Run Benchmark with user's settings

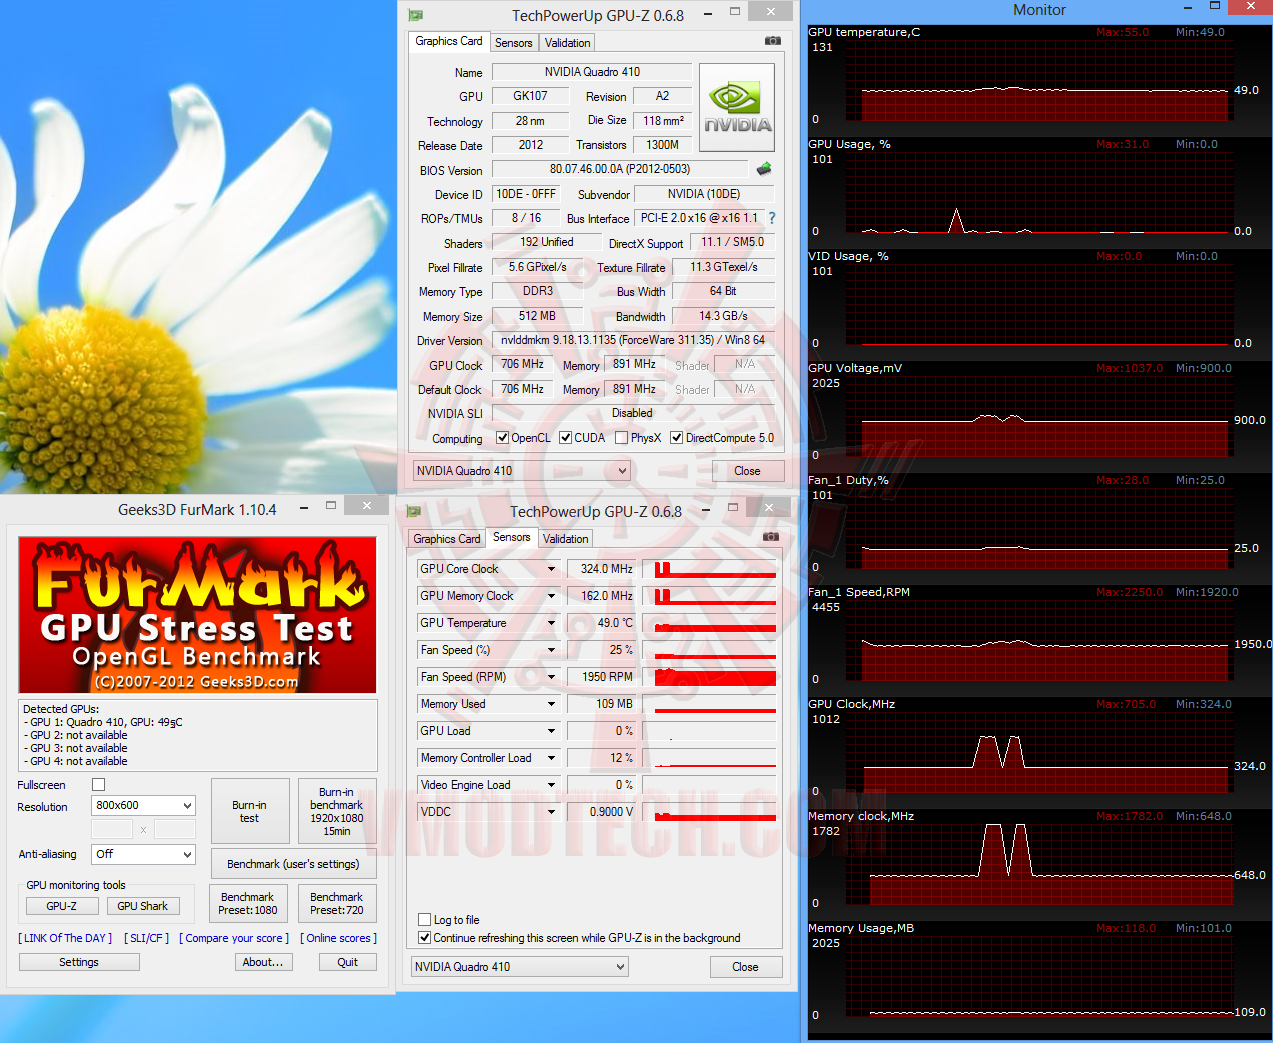[293, 864]
